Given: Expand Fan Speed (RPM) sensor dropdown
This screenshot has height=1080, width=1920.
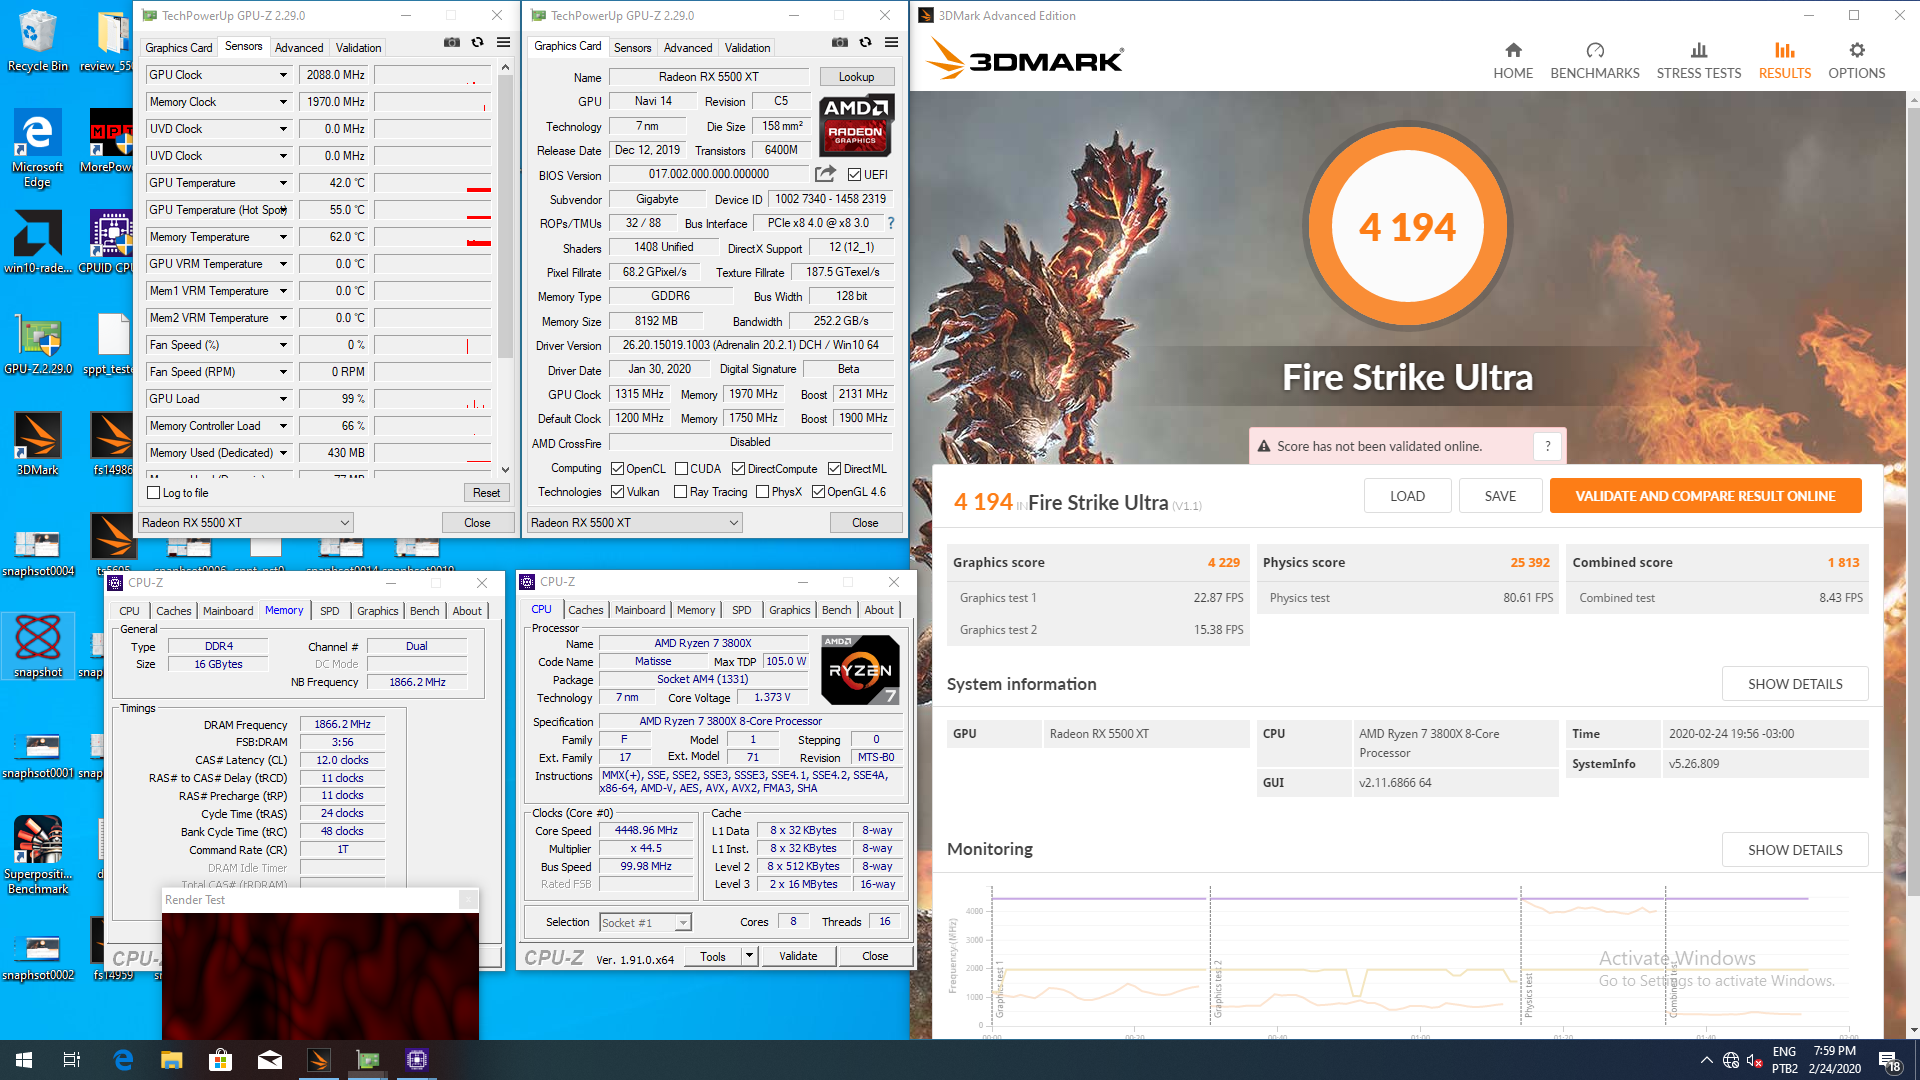Looking at the screenshot, I should click(x=283, y=372).
